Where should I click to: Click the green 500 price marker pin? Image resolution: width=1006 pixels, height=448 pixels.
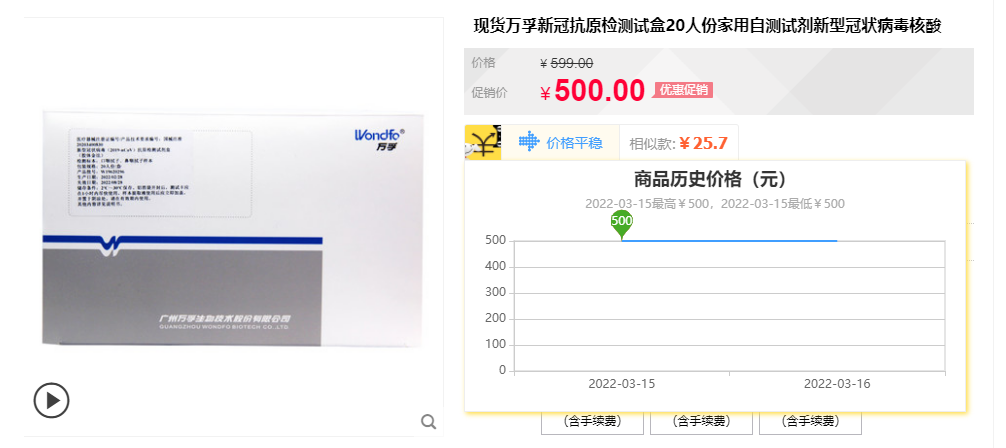point(622,224)
